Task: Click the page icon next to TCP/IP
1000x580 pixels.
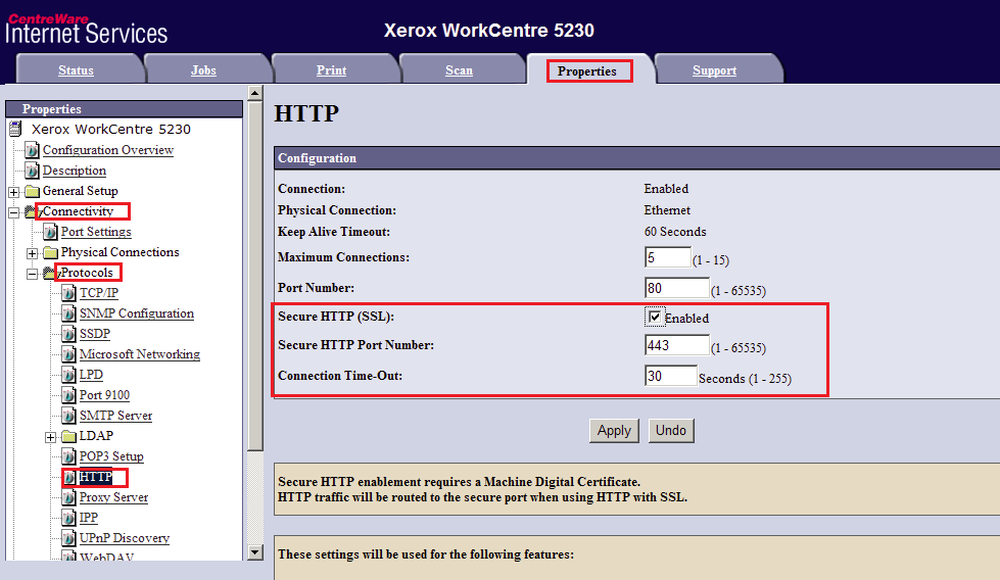Action: [x=69, y=293]
